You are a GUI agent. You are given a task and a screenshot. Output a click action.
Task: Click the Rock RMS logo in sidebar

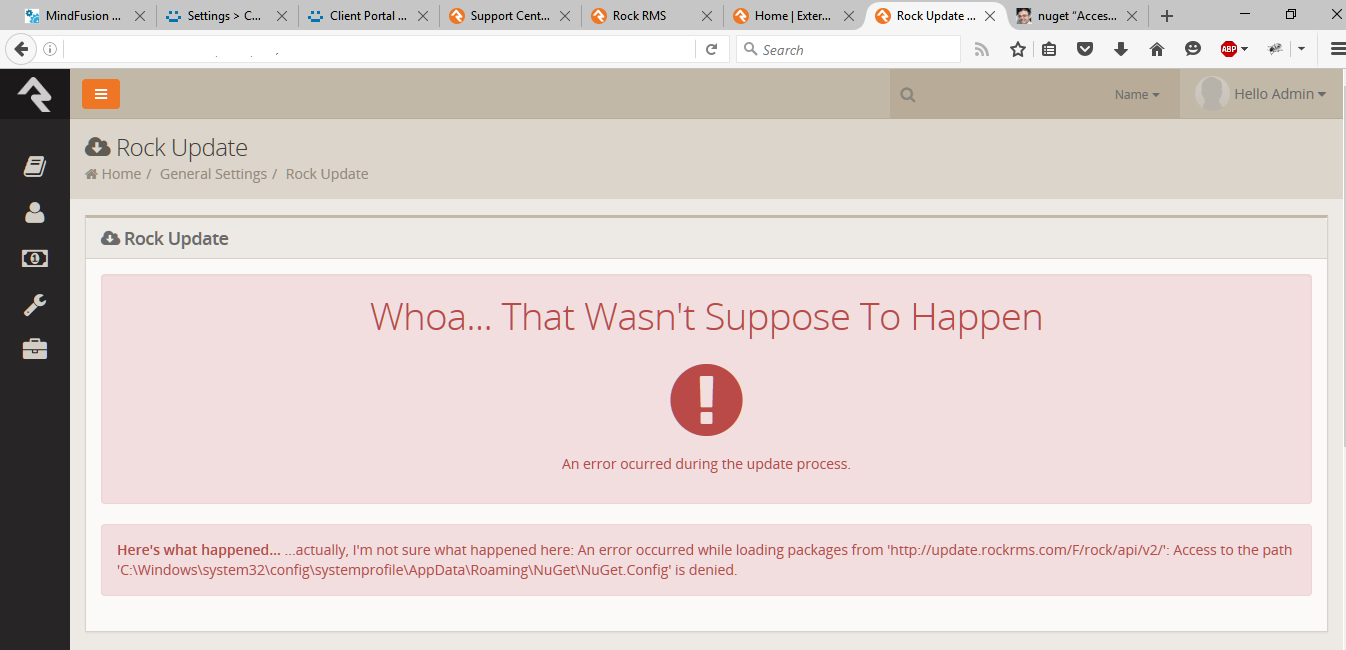(34, 94)
